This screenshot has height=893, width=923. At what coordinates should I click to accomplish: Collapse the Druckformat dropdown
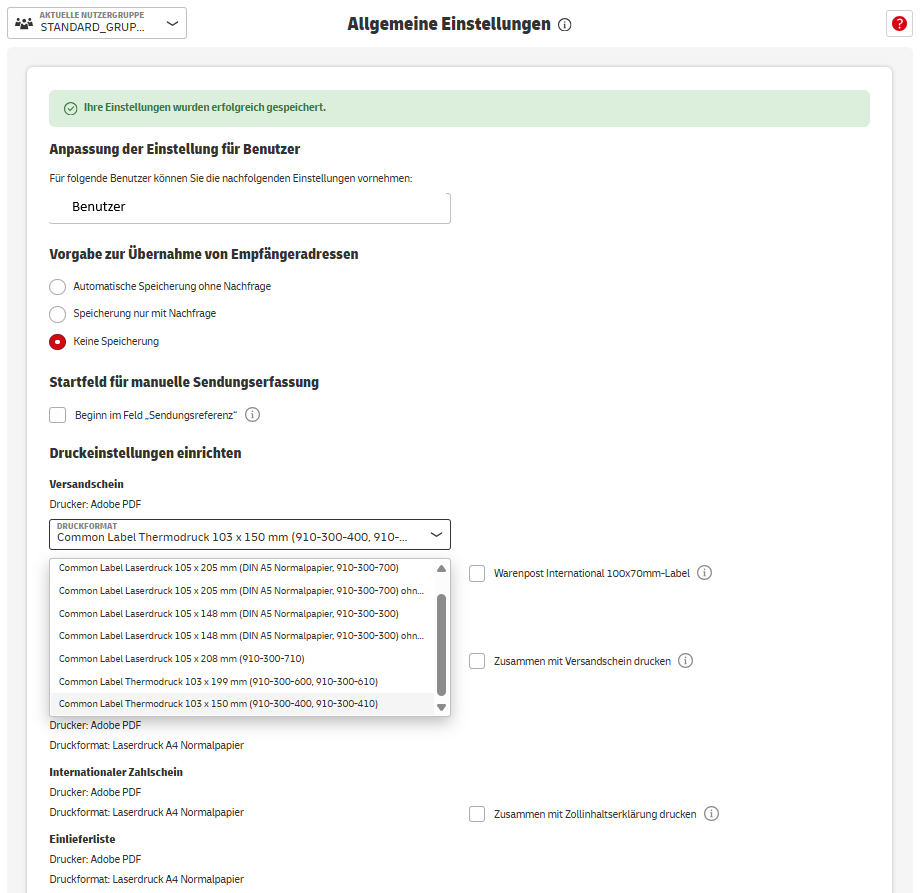[436, 535]
